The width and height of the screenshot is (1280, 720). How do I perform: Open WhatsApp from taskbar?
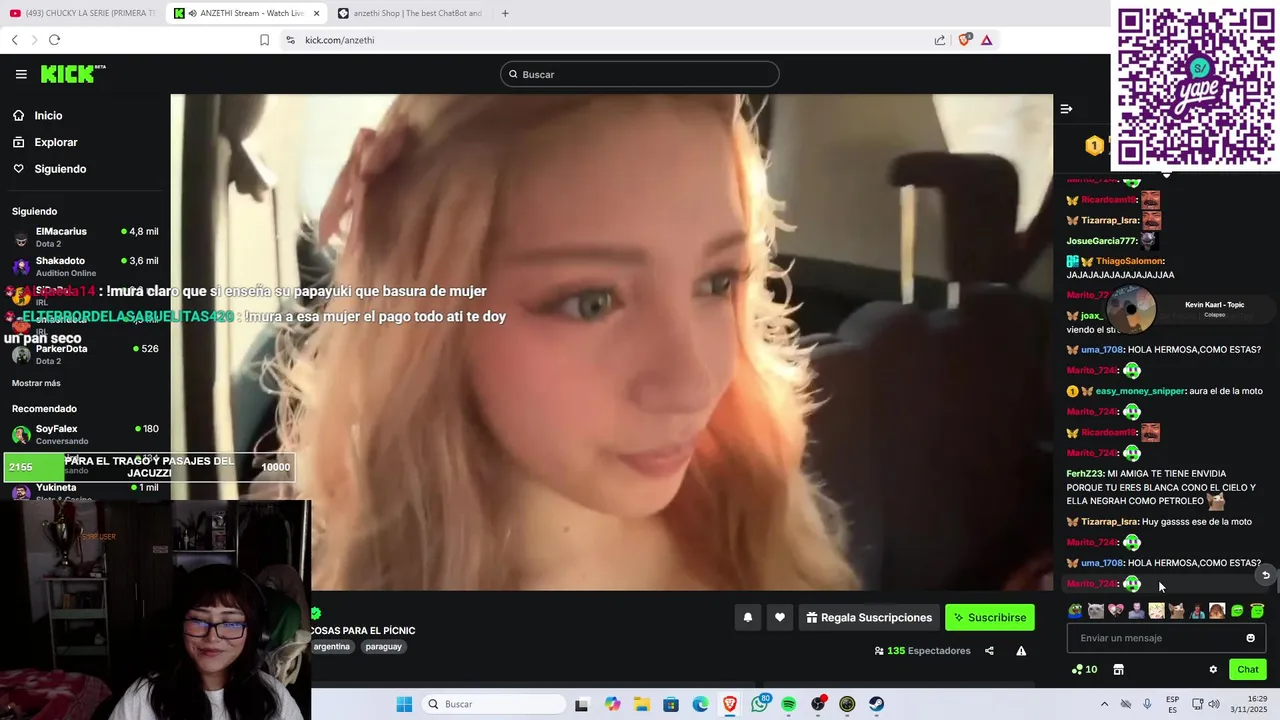click(760, 704)
